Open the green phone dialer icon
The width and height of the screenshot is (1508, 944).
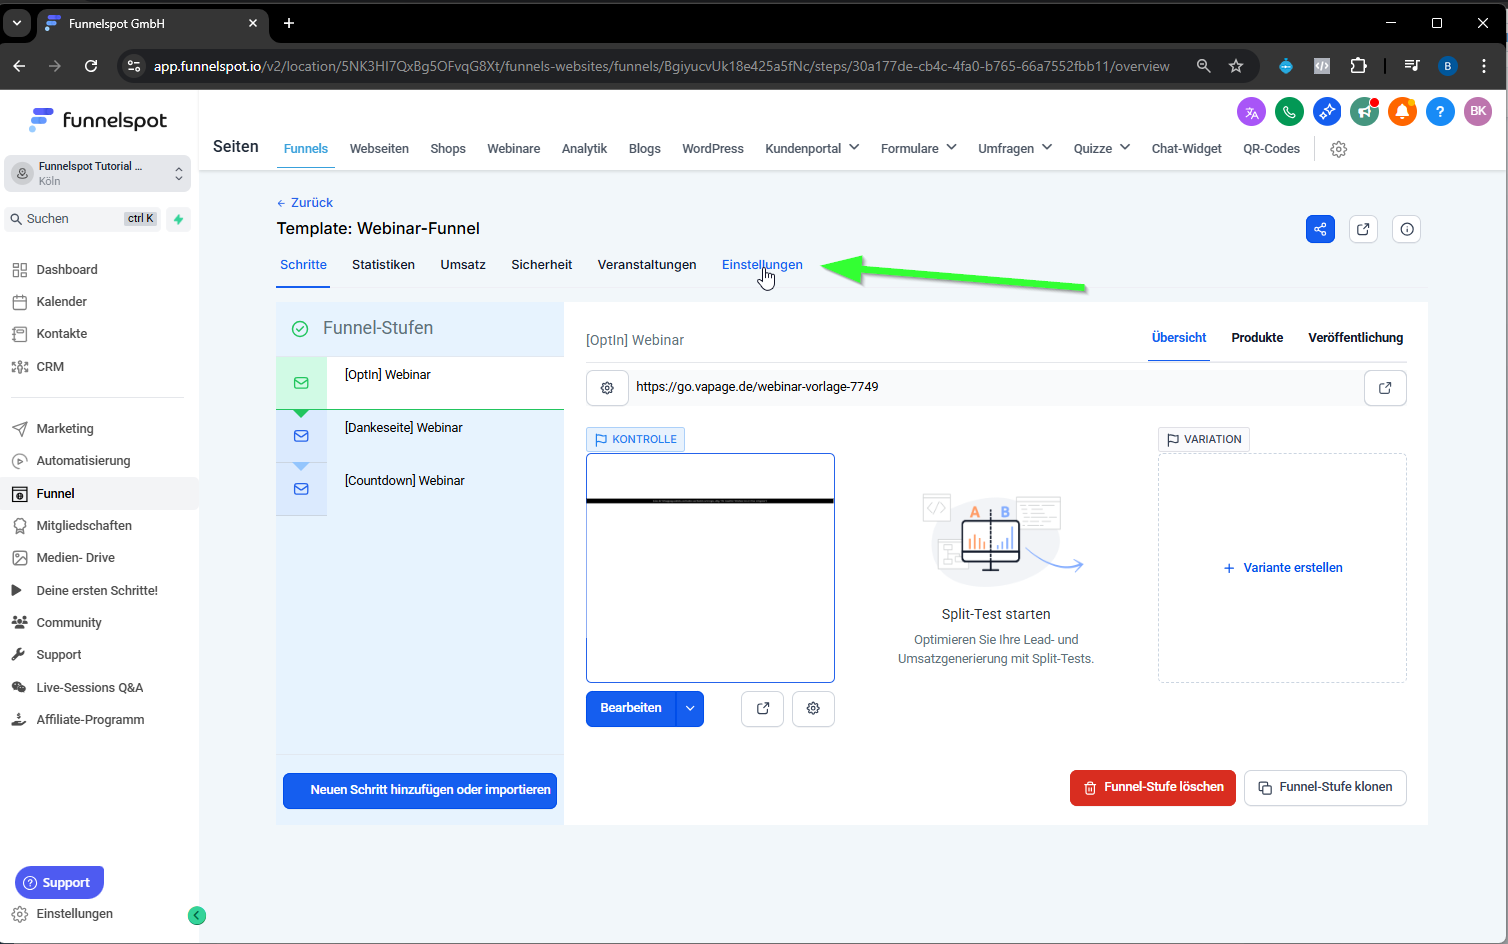[1289, 112]
